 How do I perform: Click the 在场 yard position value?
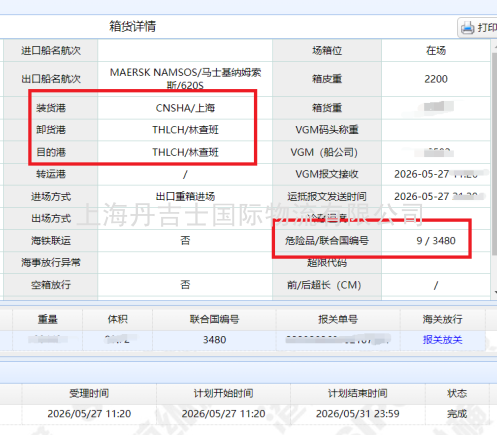click(x=436, y=51)
